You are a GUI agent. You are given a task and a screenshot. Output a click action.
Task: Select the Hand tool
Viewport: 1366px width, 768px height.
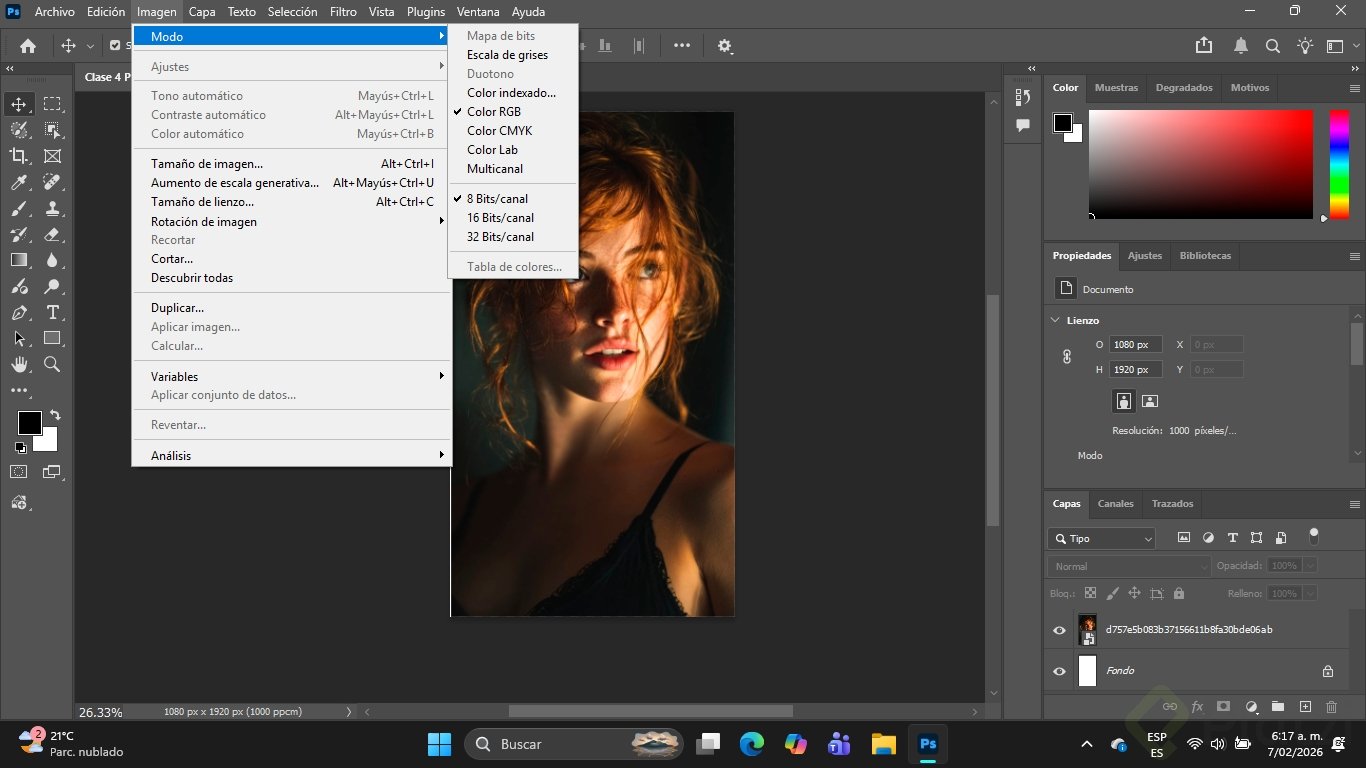(x=19, y=365)
